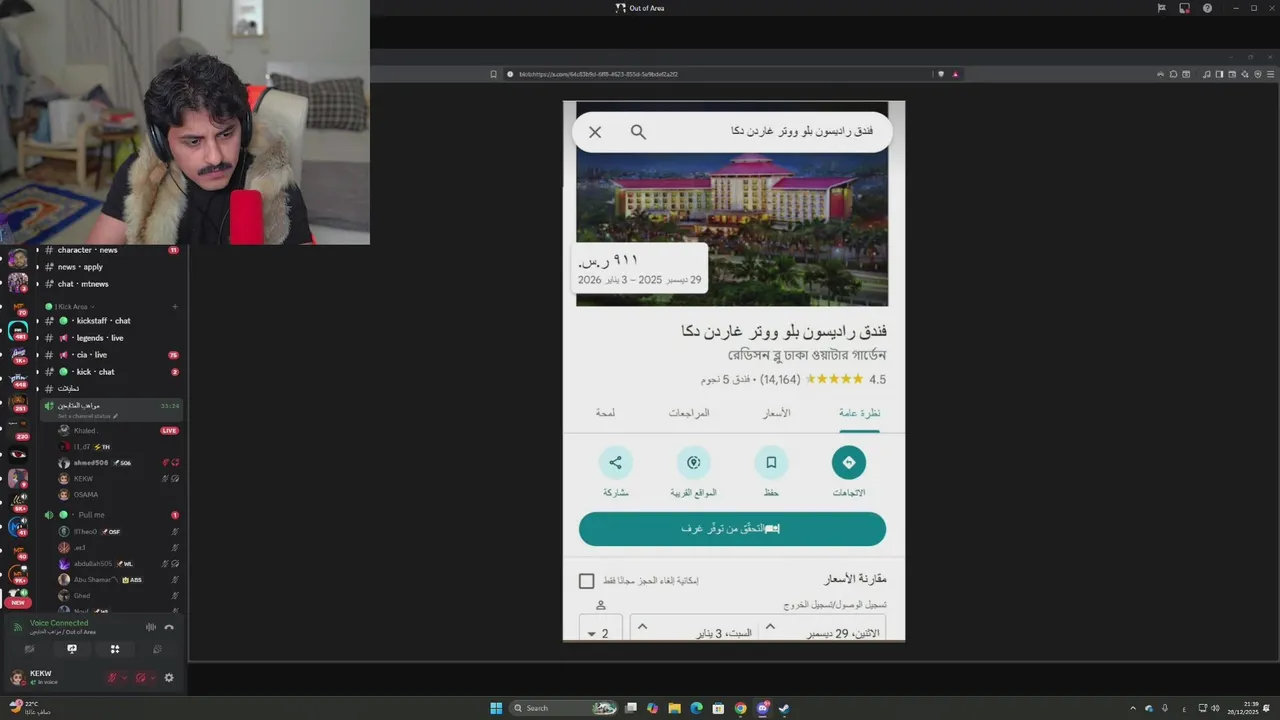Click the arrow beside Saturday 3 January date

(x=642, y=627)
